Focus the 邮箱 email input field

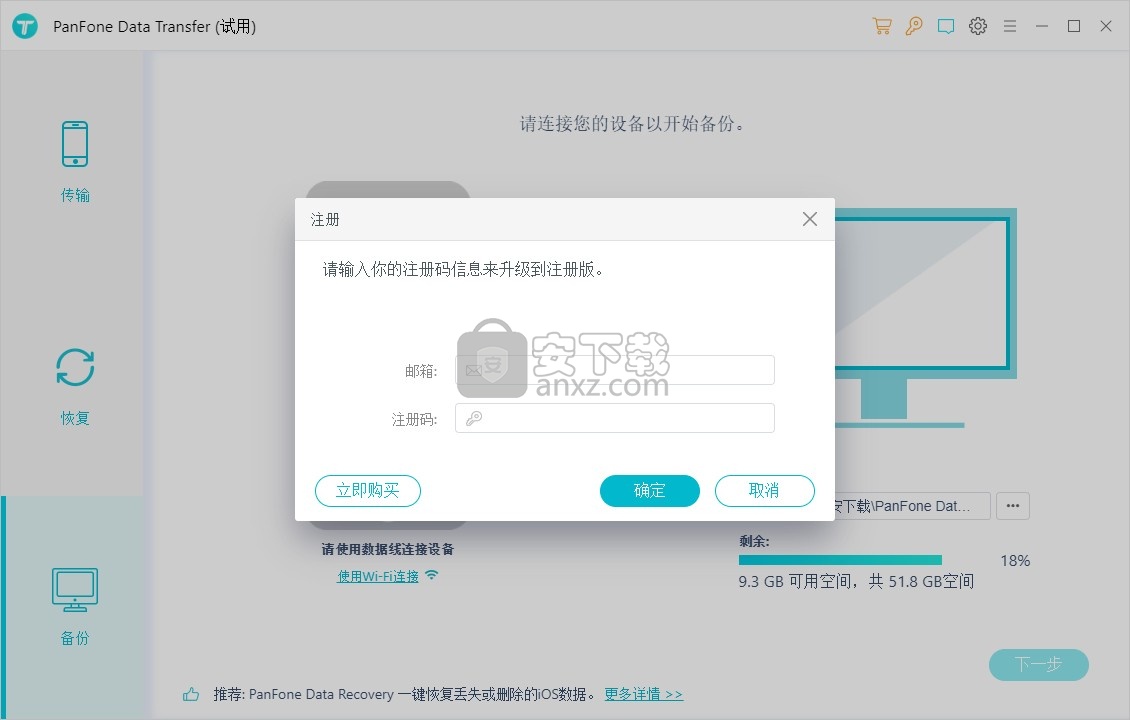615,370
